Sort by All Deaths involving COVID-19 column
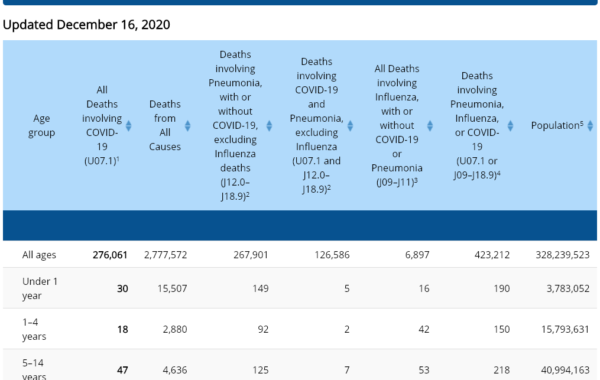 click(129, 126)
